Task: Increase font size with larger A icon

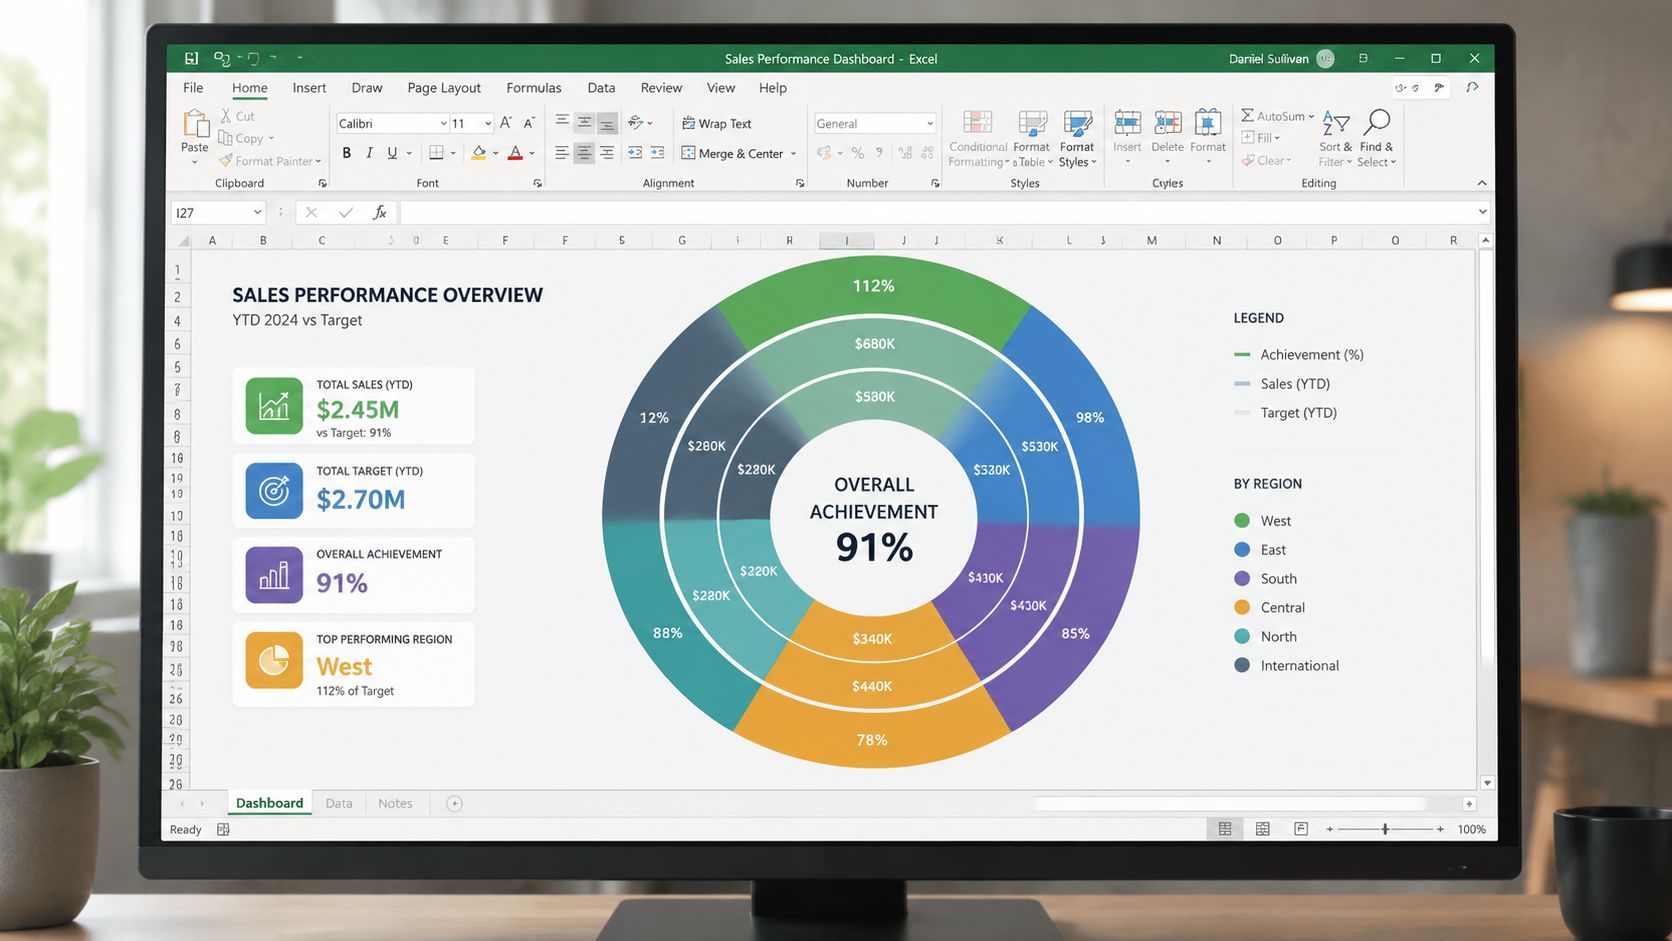Action: [x=506, y=123]
